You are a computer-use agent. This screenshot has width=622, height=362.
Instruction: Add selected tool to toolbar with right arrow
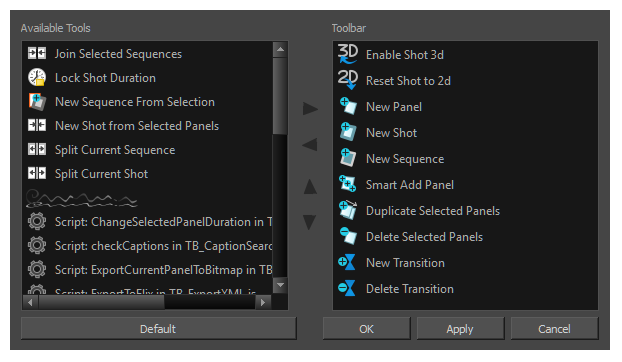tap(310, 109)
